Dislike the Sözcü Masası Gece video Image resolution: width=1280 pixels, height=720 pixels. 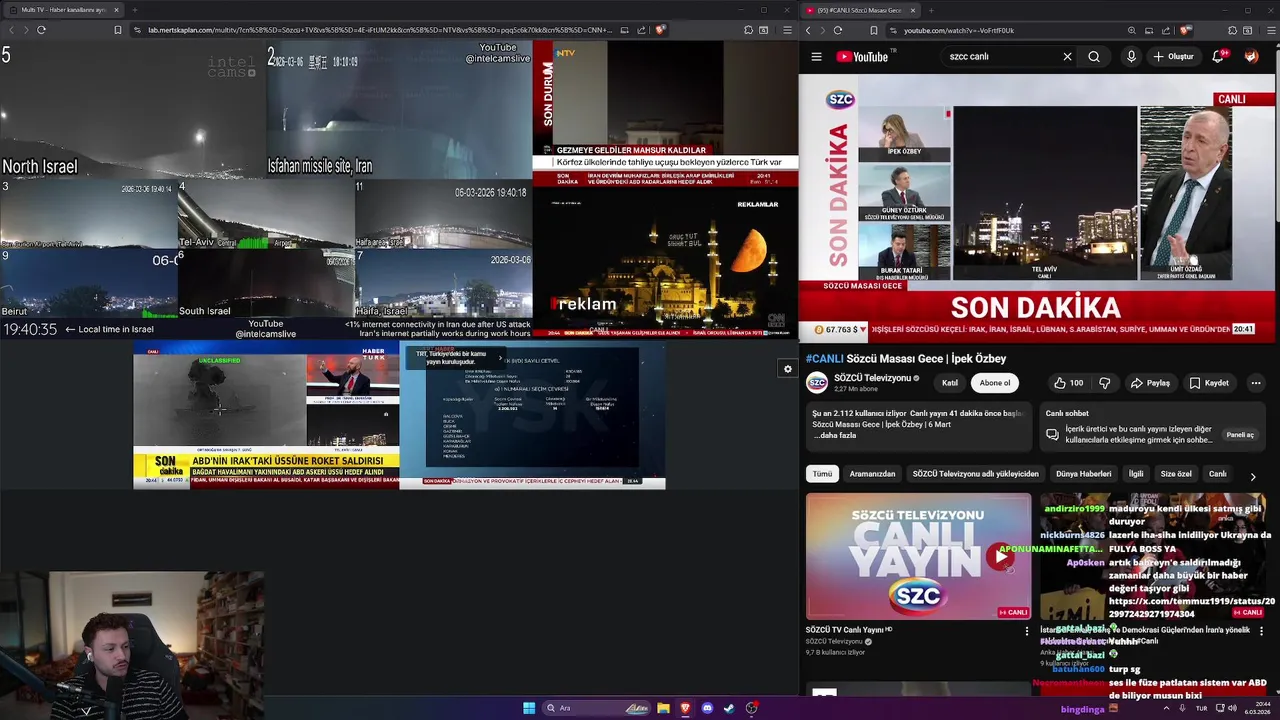[x=1105, y=383]
